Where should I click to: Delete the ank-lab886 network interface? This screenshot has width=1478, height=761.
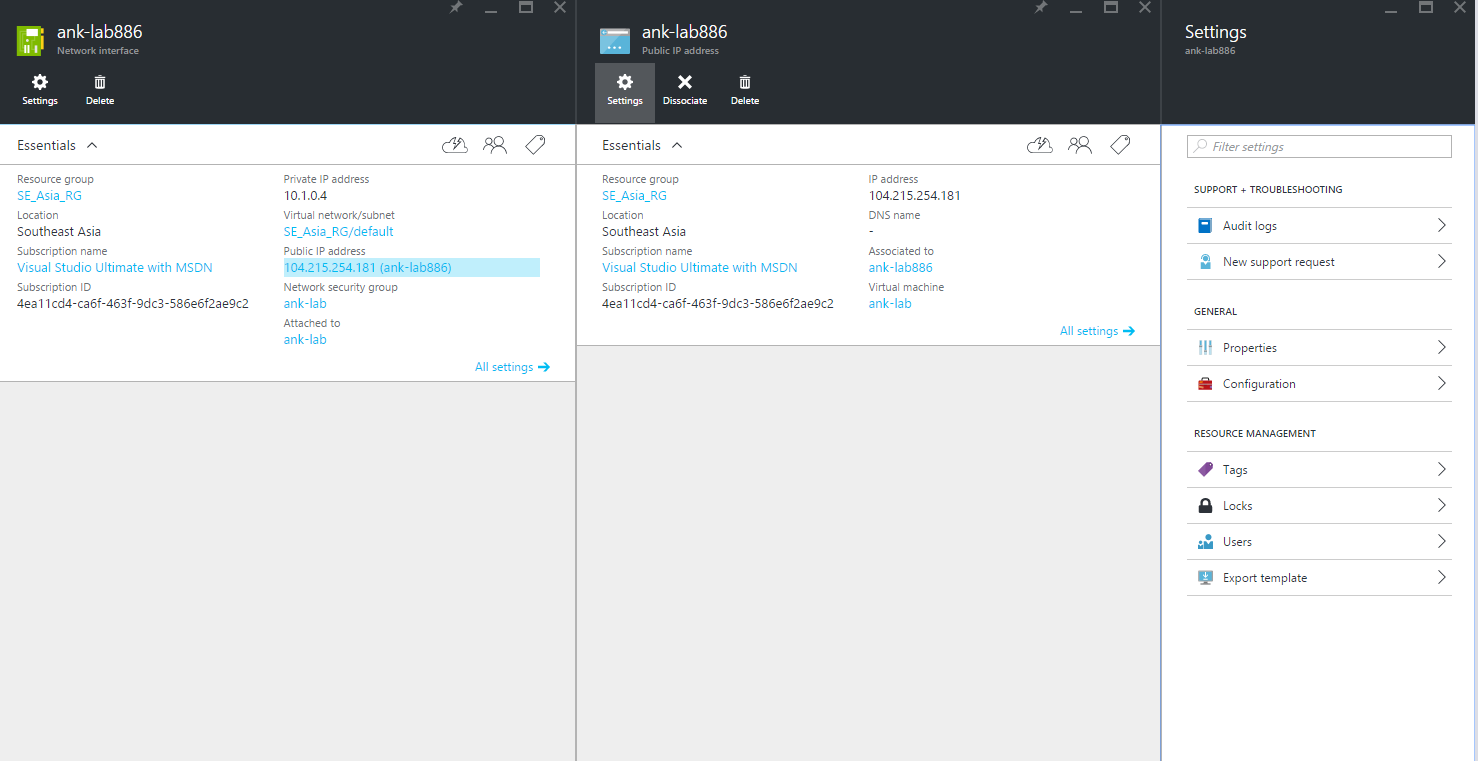(100, 89)
